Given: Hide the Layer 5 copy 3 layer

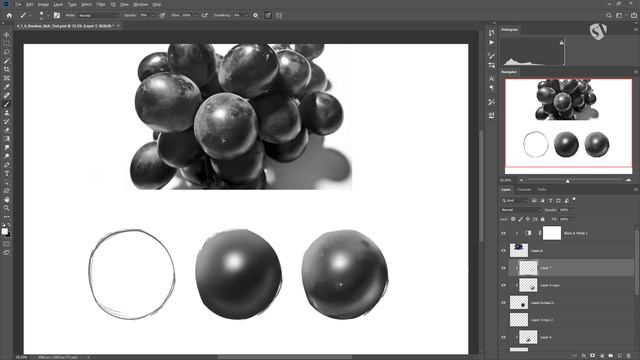Looking at the screenshot, I should 503,303.
